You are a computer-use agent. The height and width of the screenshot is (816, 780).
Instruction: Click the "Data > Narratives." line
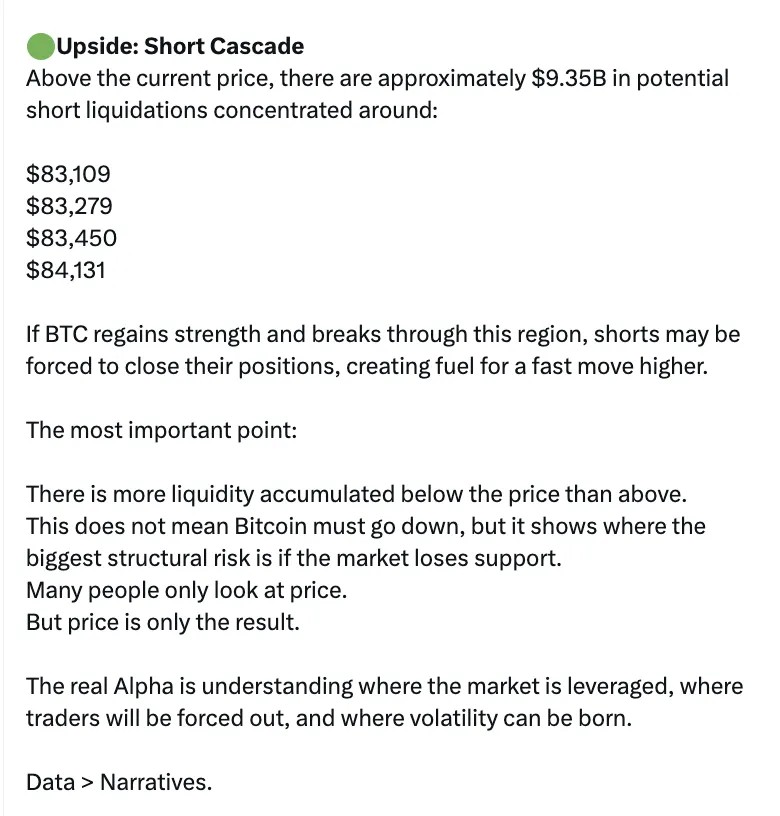click(x=119, y=782)
